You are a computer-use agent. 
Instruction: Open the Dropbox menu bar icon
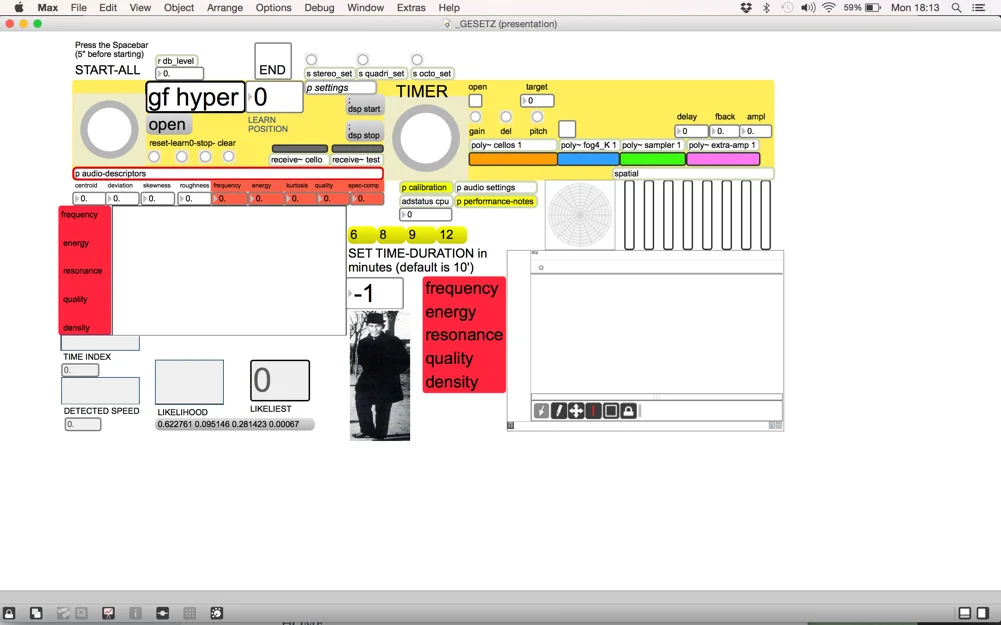click(x=745, y=8)
